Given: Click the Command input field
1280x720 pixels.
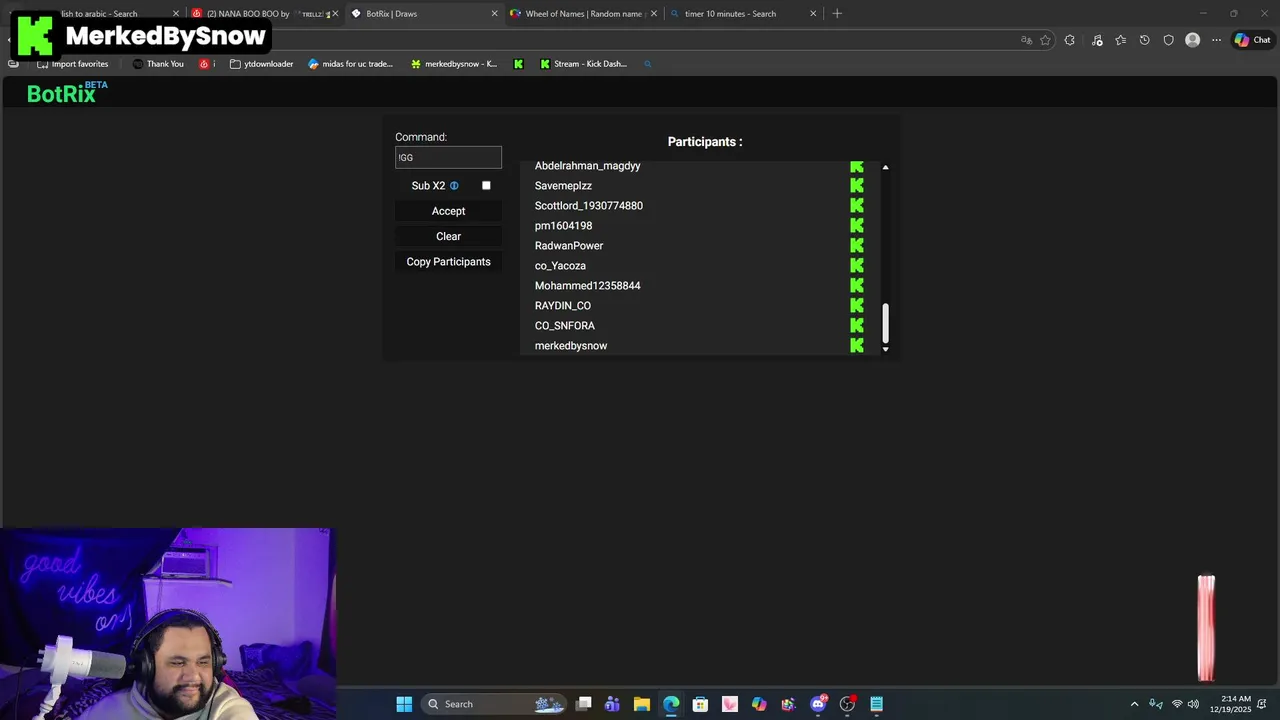Looking at the screenshot, I should coord(448,157).
